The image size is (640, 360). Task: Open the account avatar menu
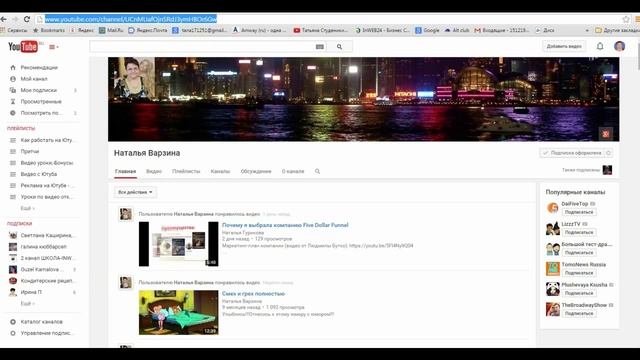coord(620,46)
